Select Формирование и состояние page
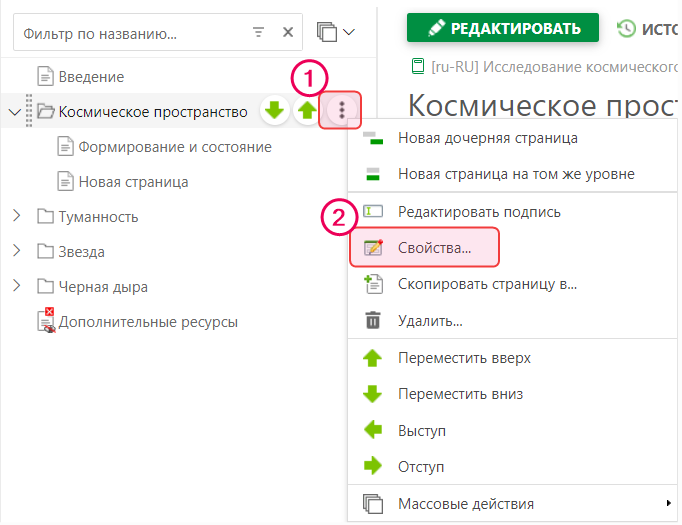682x525 pixels. (x=175, y=147)
